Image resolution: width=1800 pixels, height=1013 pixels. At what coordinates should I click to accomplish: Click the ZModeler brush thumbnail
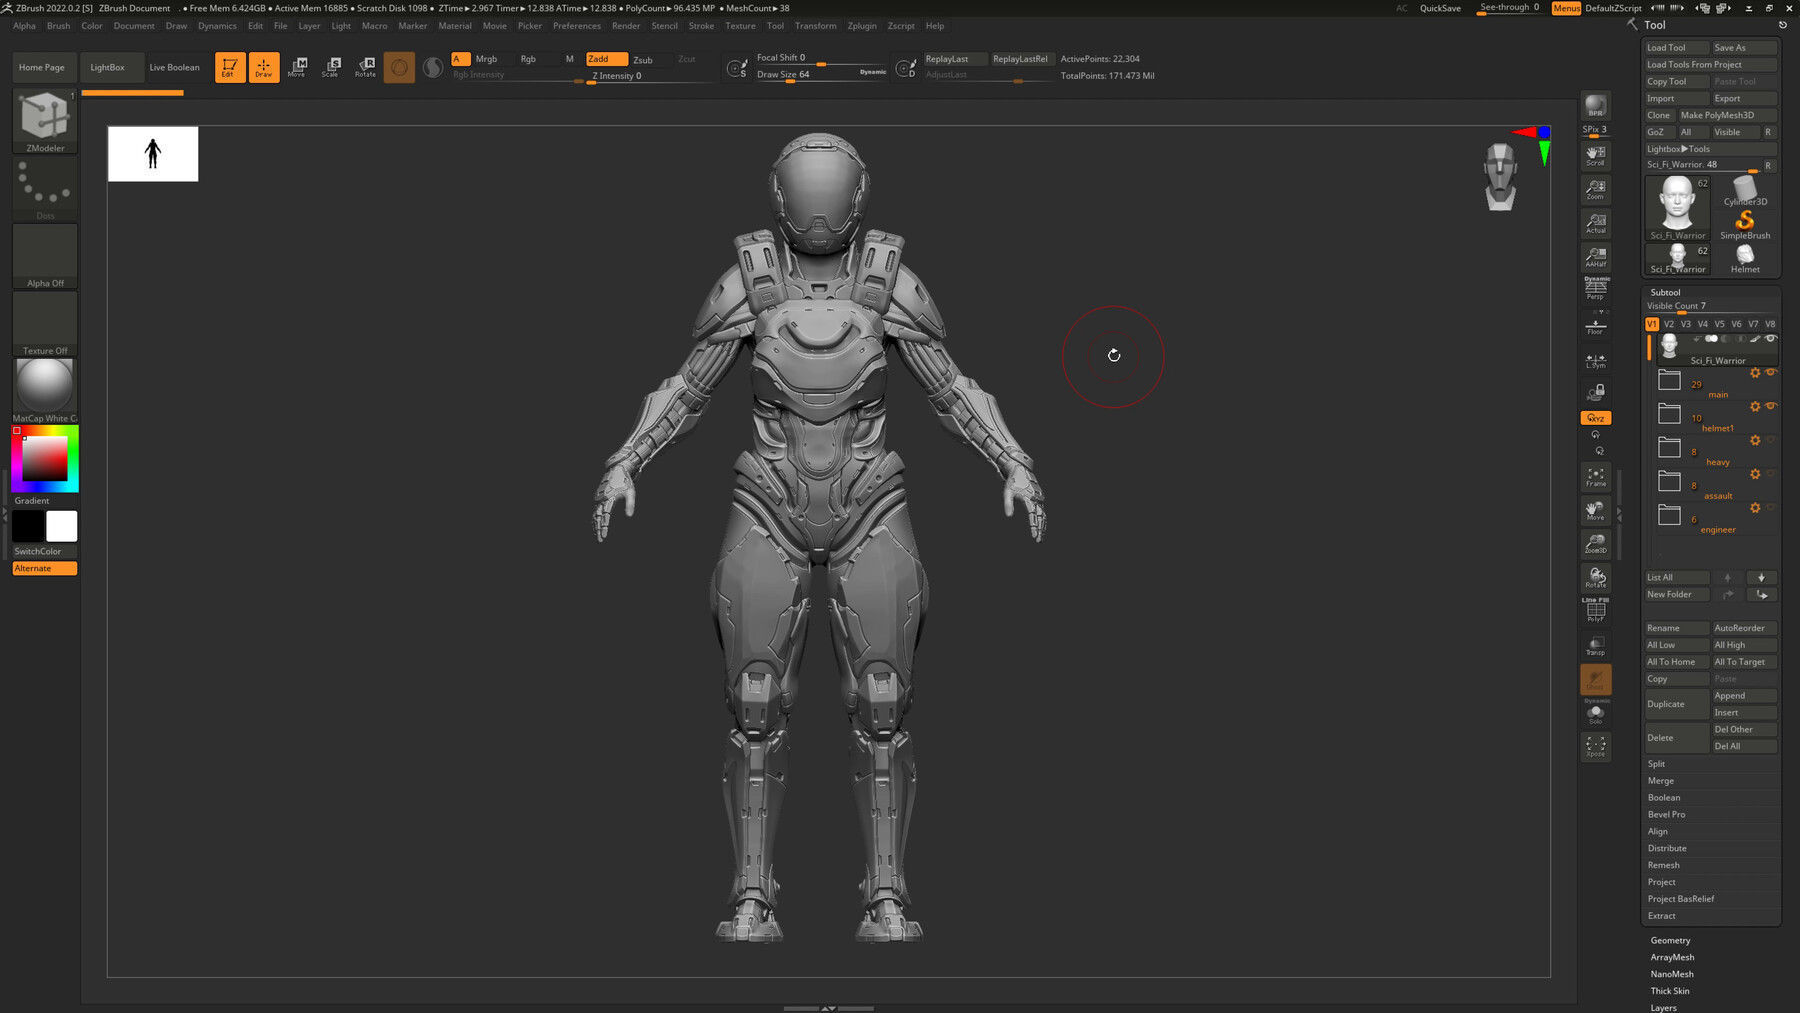(x=45, y=121)
